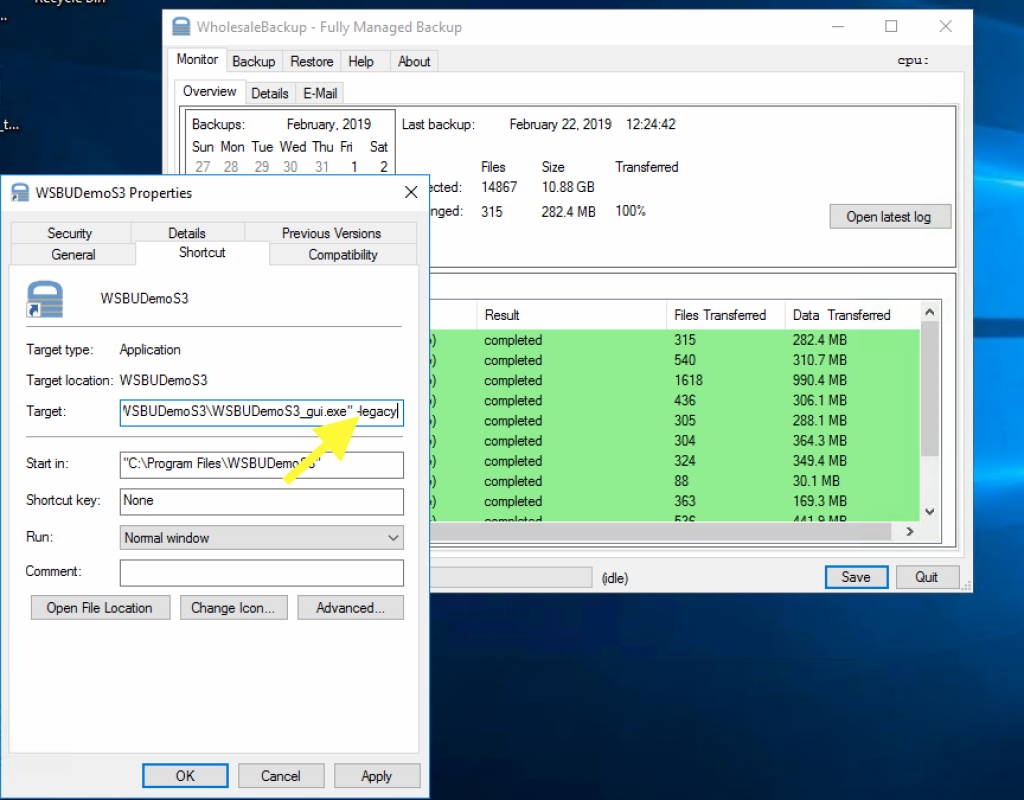
Task: Go to the About tab in WholesaleBackup
Action: tap(414, 61)
